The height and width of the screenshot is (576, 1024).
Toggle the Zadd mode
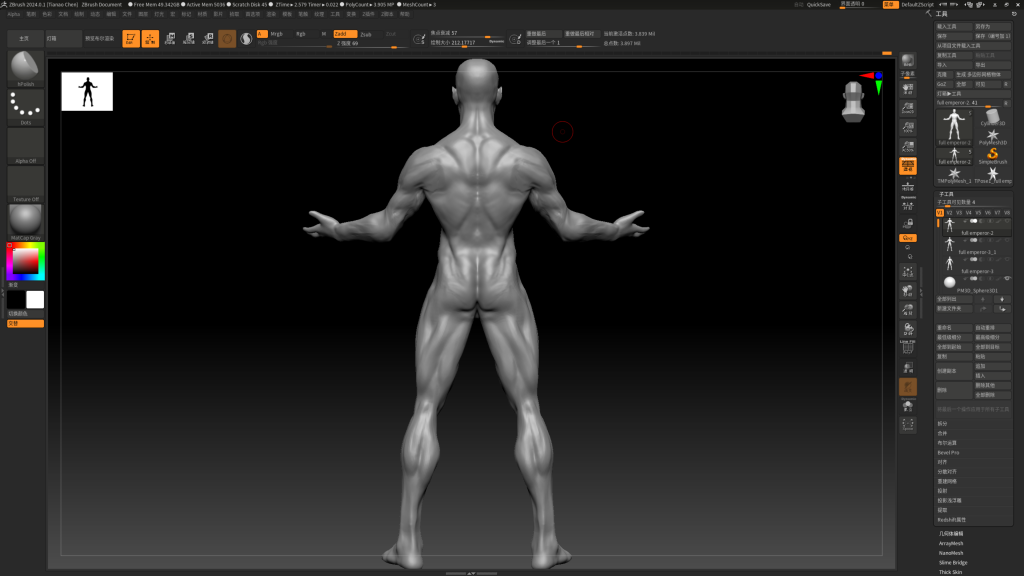[345, 34]
